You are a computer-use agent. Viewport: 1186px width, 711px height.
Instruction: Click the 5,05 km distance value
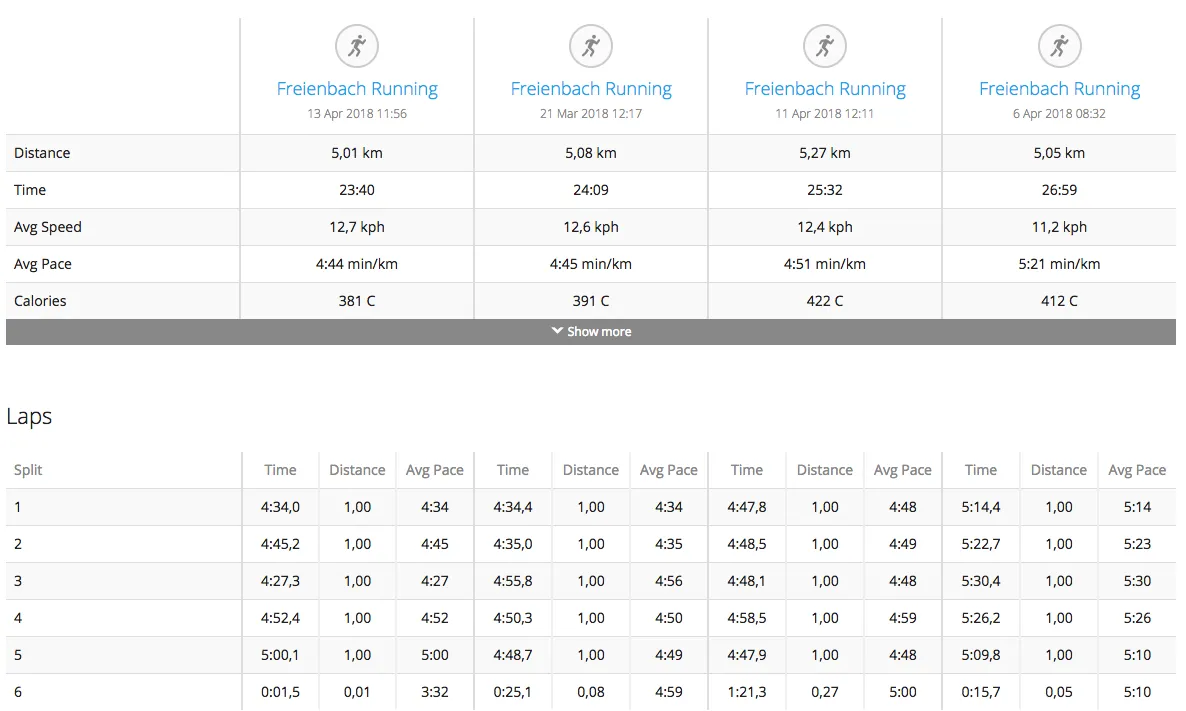[1059, 153]
